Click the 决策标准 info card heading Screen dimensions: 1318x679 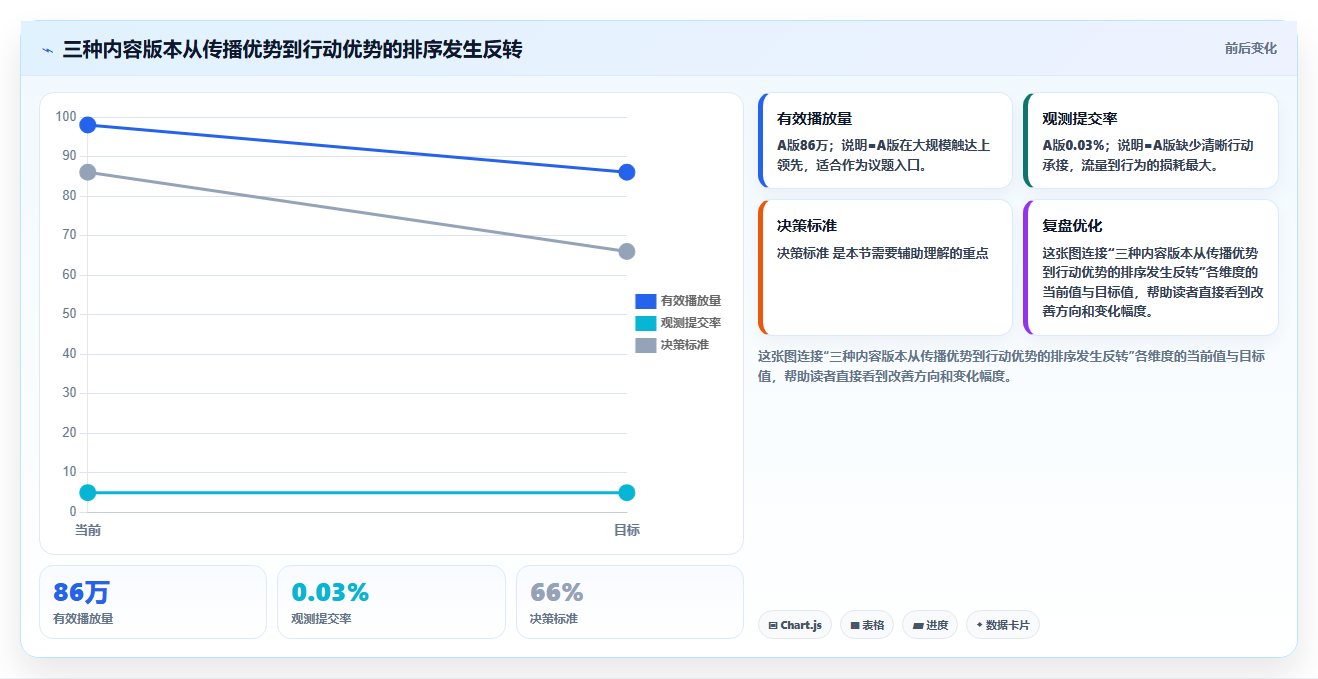click(x=806, y=226)
